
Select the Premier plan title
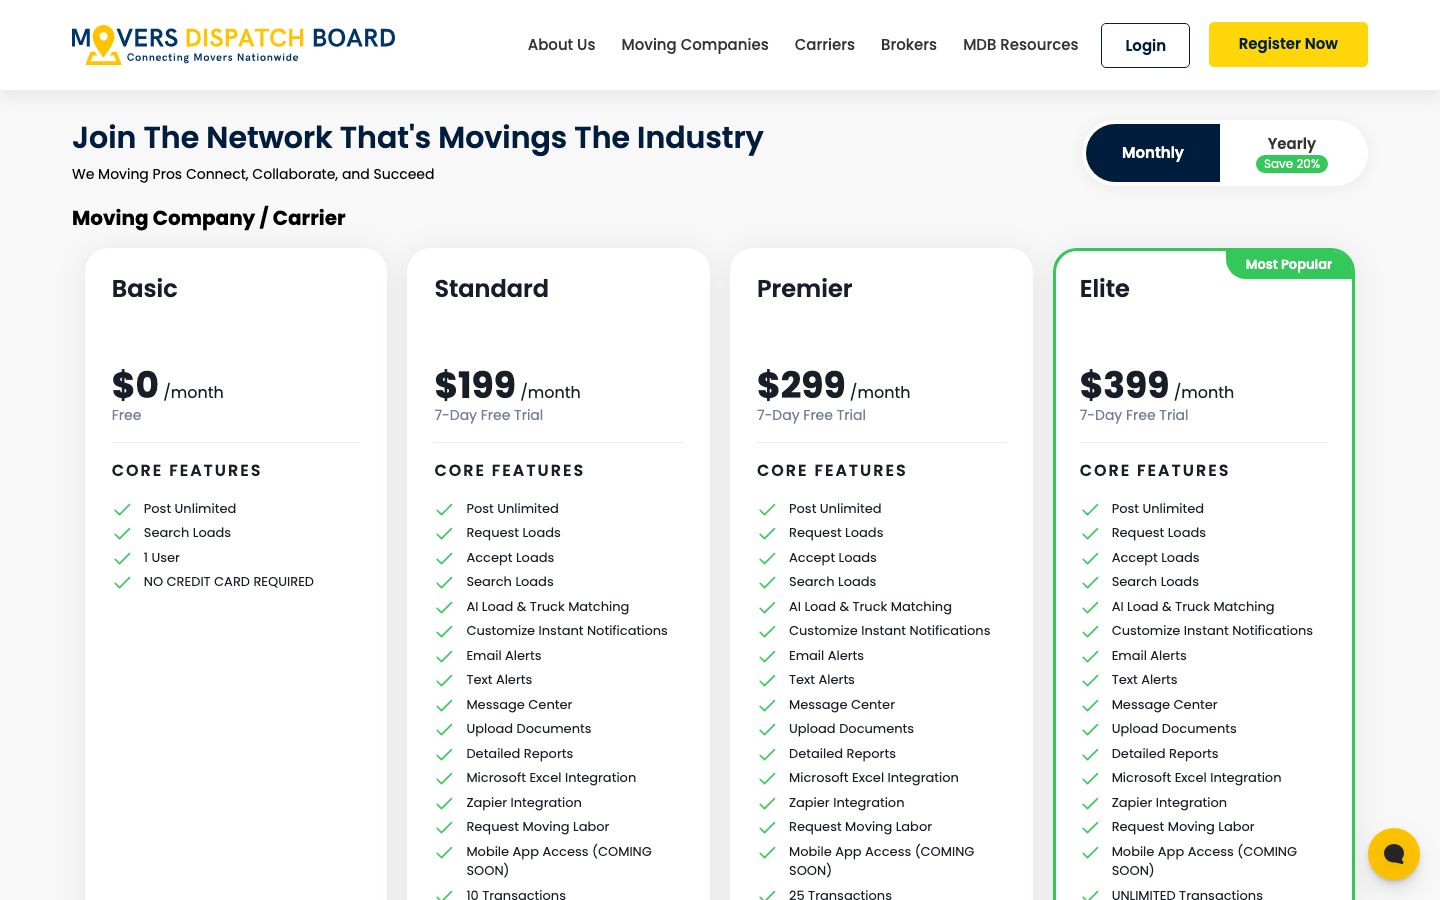point(805,289)
